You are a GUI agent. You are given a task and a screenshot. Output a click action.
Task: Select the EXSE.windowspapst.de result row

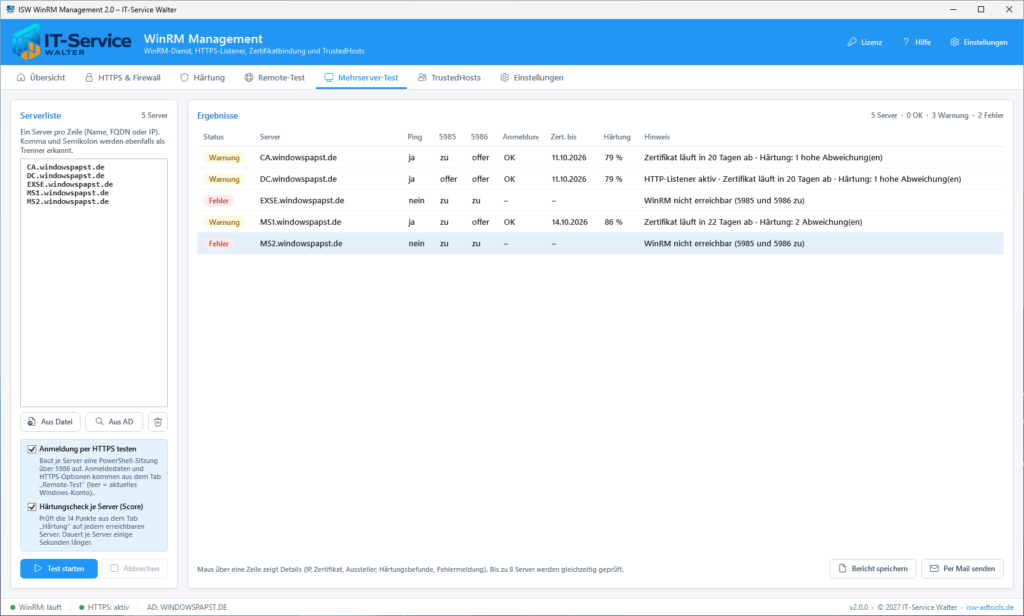[x=600, y=201]
